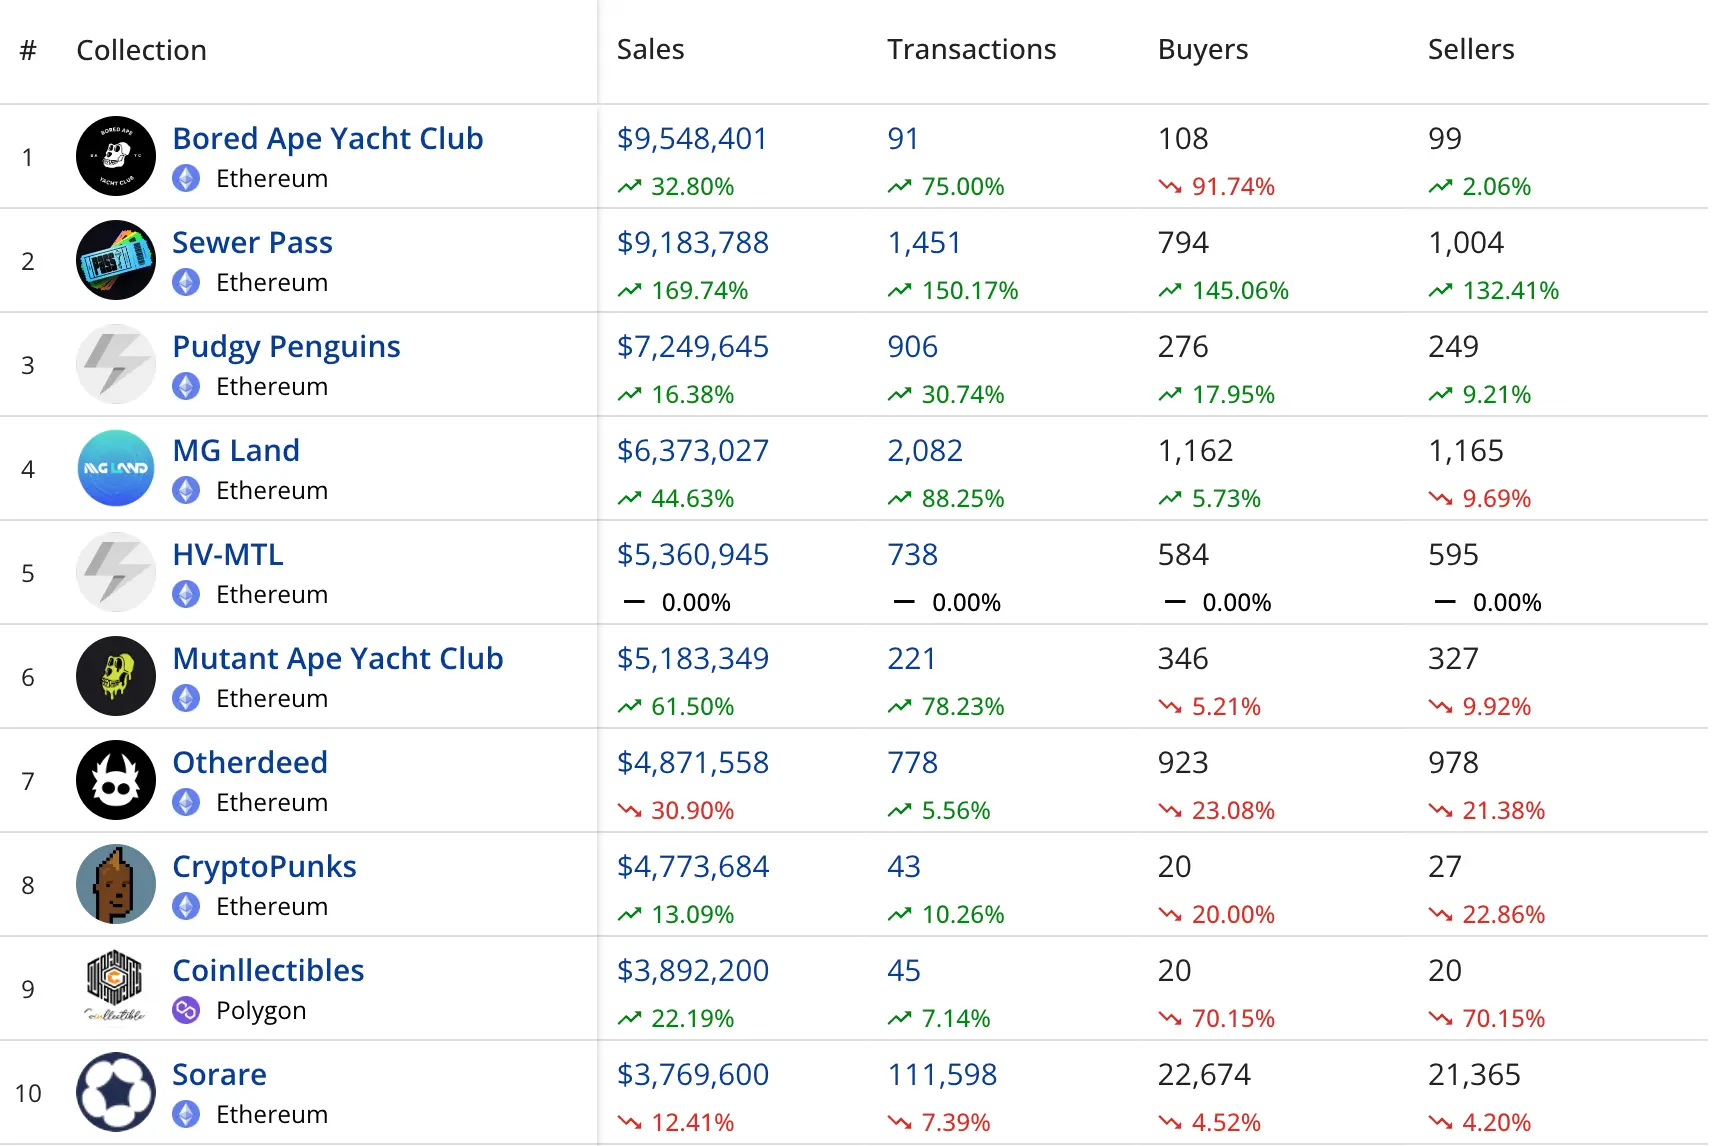This screenshot has height=1146, width=1712.
Task: Click transactions count 111,598
Action: tap(942, 1074)
